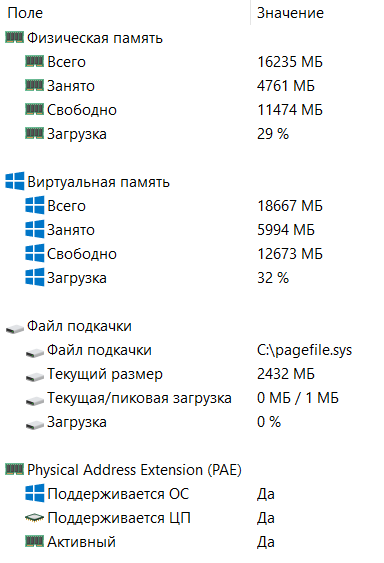Click the 18667 МБ virtual memory value
384x563 pixels.
(x=290, y=206)
